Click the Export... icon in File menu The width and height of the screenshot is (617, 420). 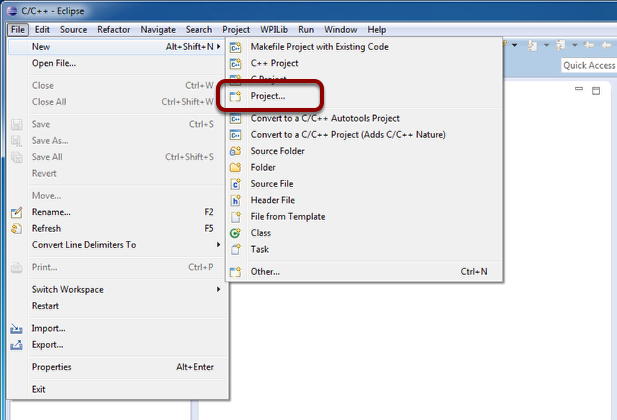coord(17,345)
